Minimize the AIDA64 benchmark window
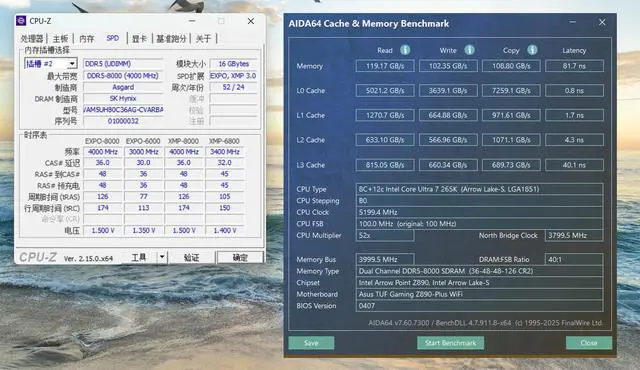Image resolution: width=640 pixels, height=370 pixels. [572, 22]
